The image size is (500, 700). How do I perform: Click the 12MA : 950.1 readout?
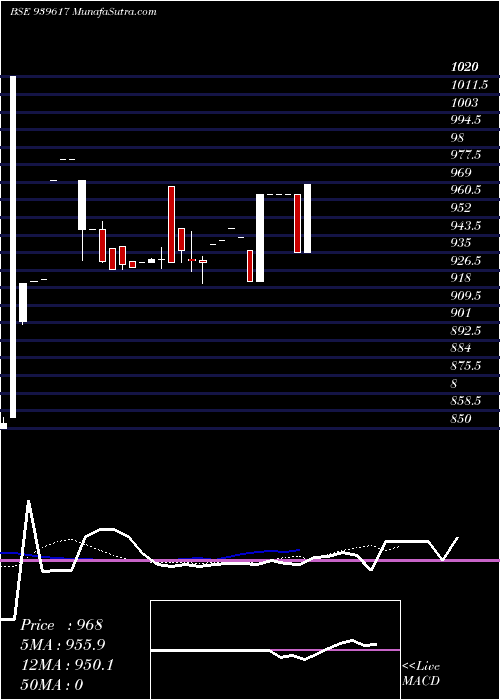(67, 665)
